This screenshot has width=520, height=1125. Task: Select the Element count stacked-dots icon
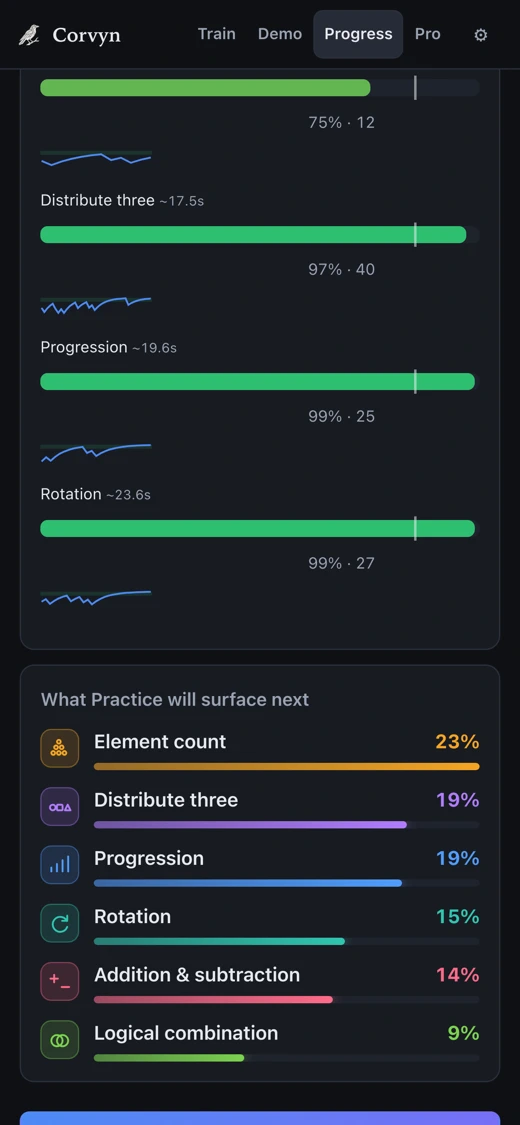[x=60, y=748]
